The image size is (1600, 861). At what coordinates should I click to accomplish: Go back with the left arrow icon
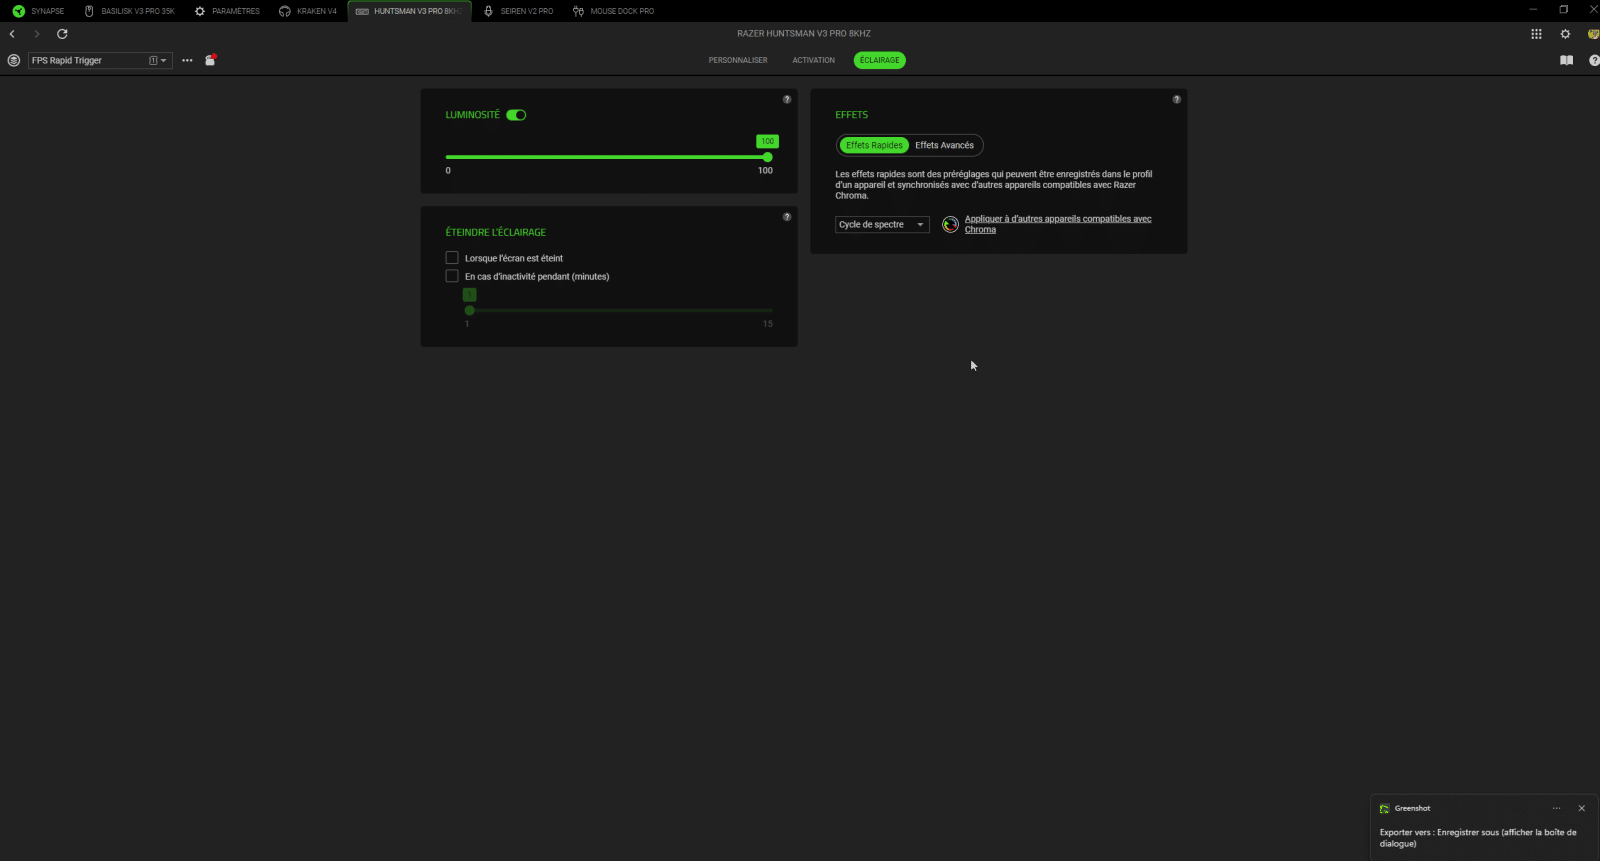coord(12,34)
